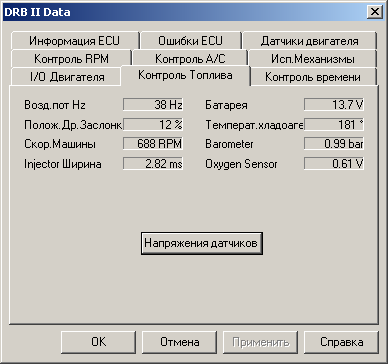Switch to the Информация ECU tab
388x364 pixels.
74,41
